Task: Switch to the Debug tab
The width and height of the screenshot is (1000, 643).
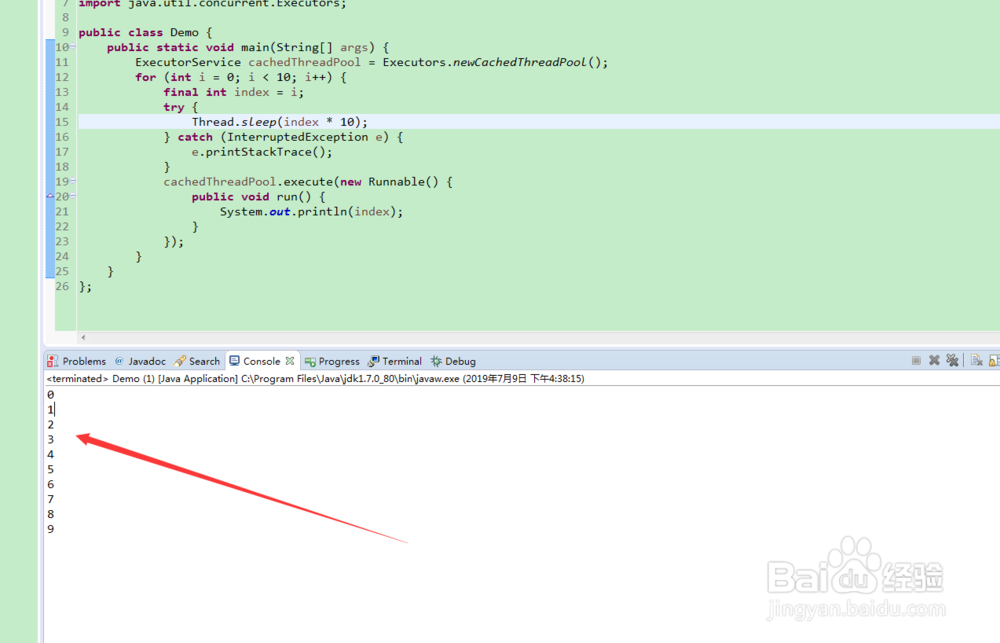Action: (x=453, y=361)
